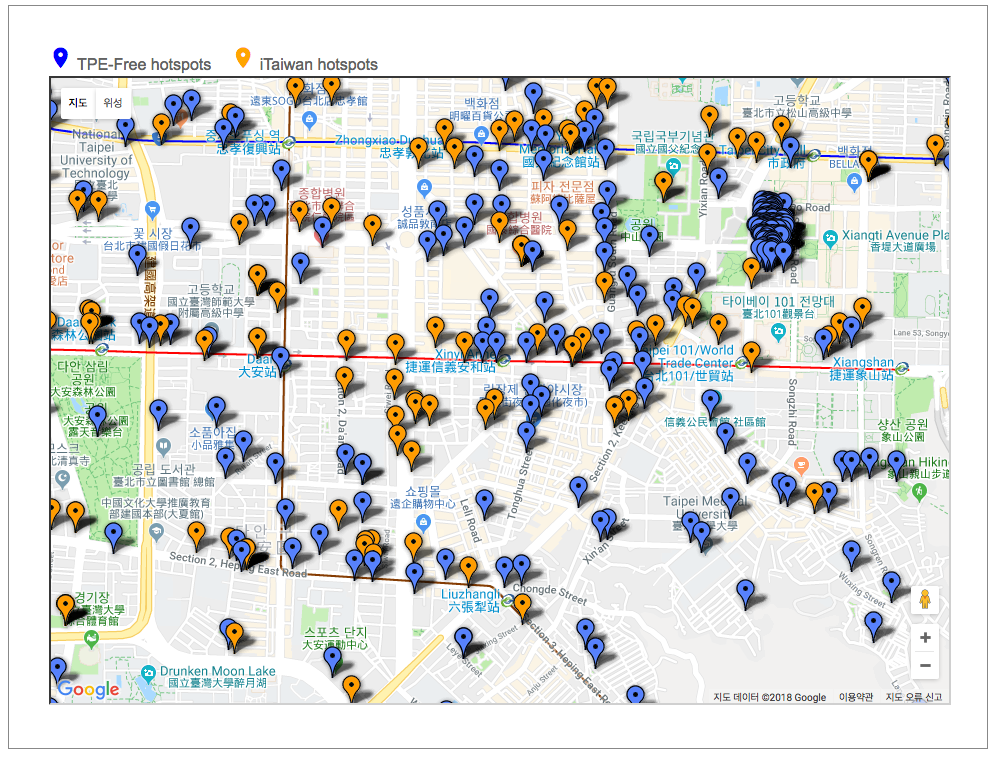This screenshot has height=757, width=1000.
Task: Click the '信義公民會館' label text
Action: 697,422
